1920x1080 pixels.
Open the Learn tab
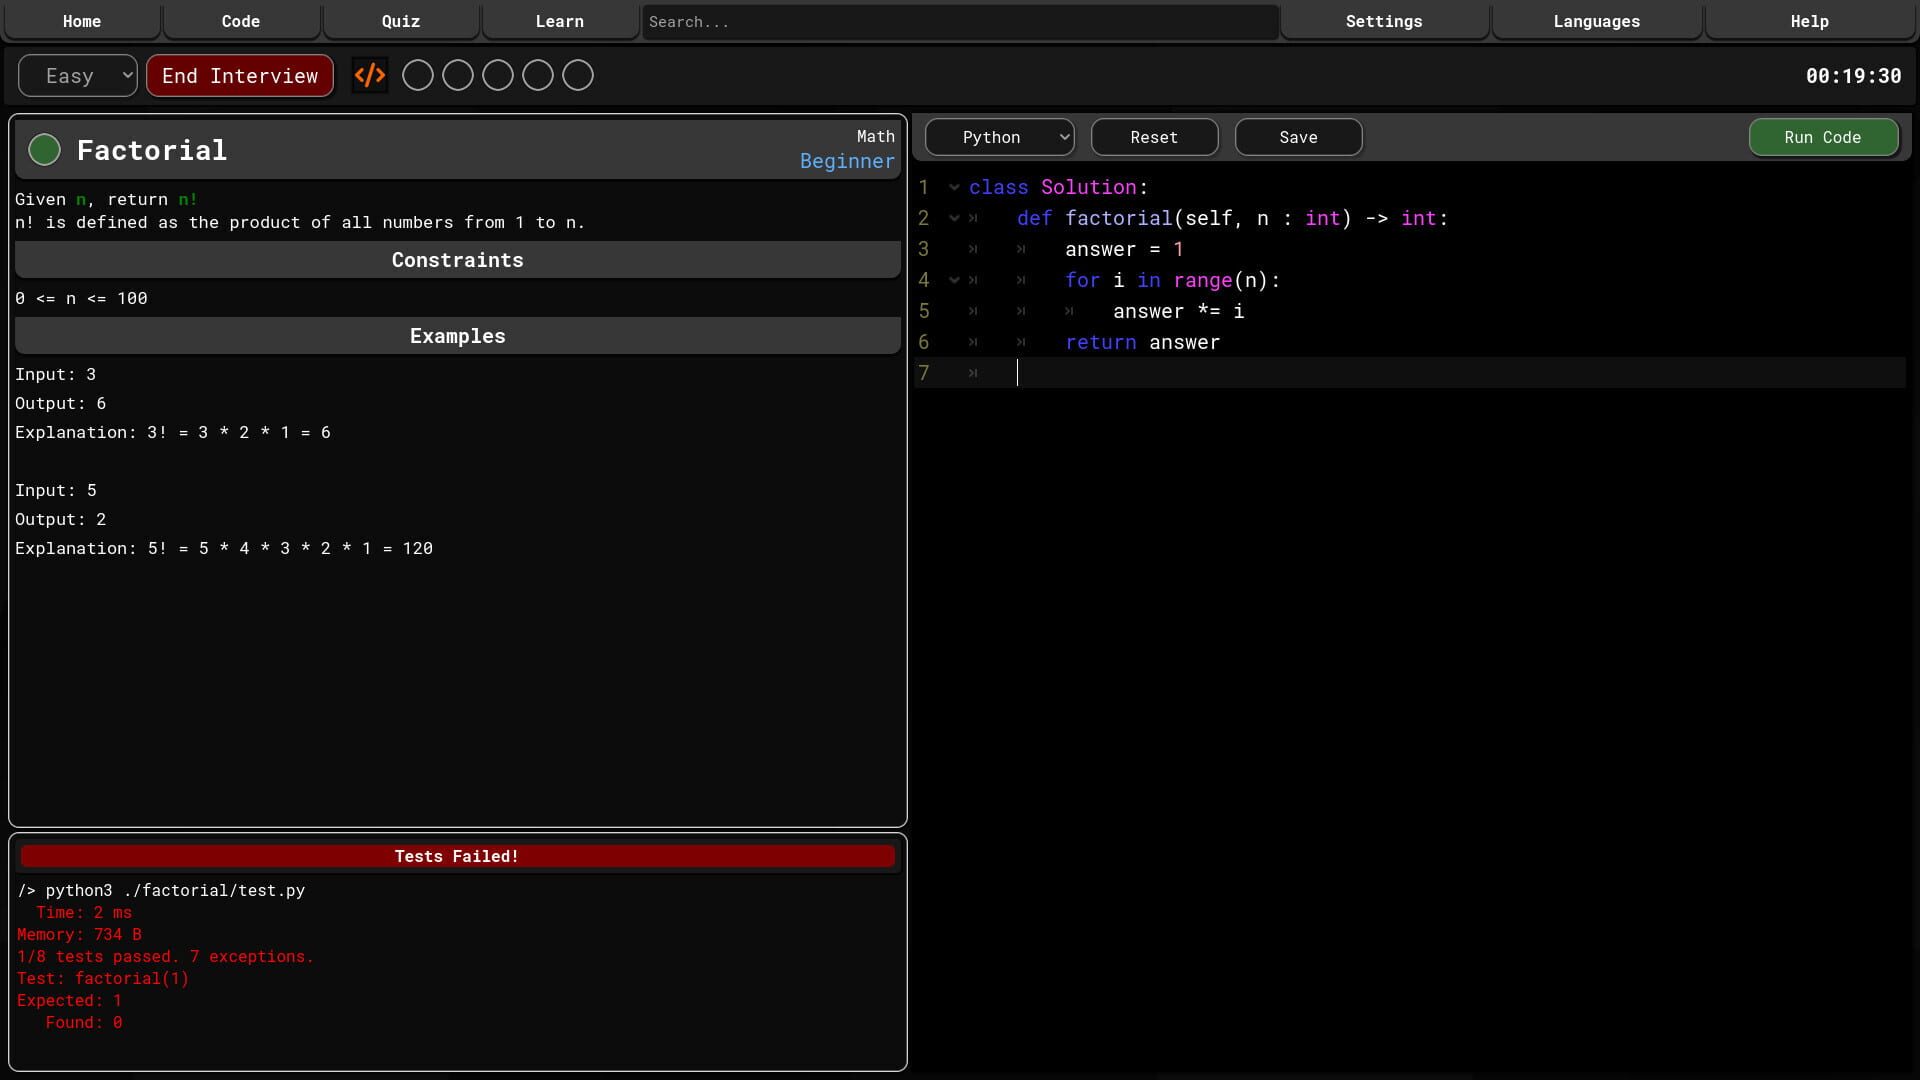[559, 21]
